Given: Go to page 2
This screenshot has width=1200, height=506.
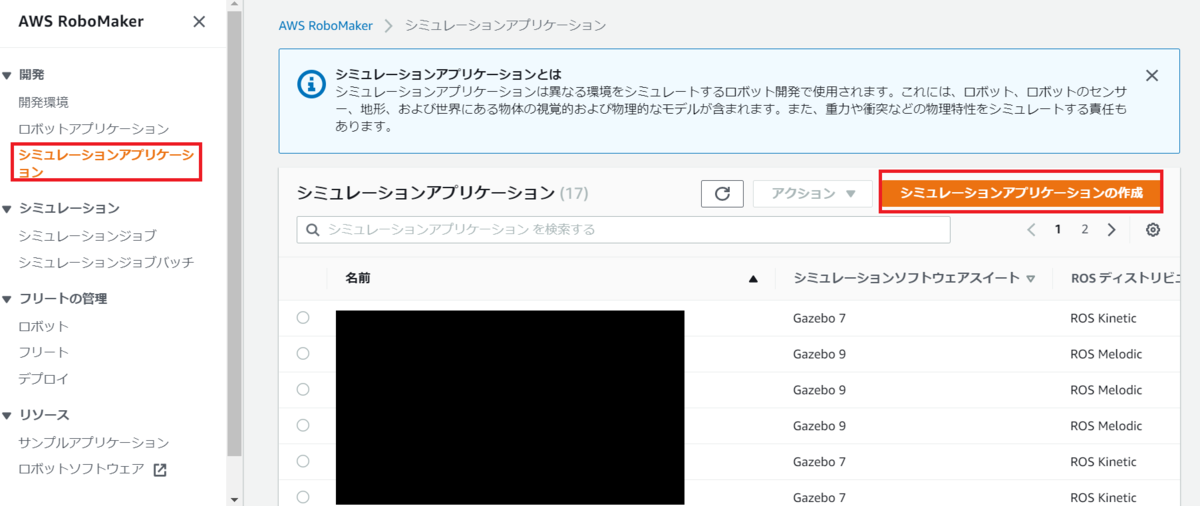Looking at the screenshot, I should pyautogui.click(x=1084, y=230).
